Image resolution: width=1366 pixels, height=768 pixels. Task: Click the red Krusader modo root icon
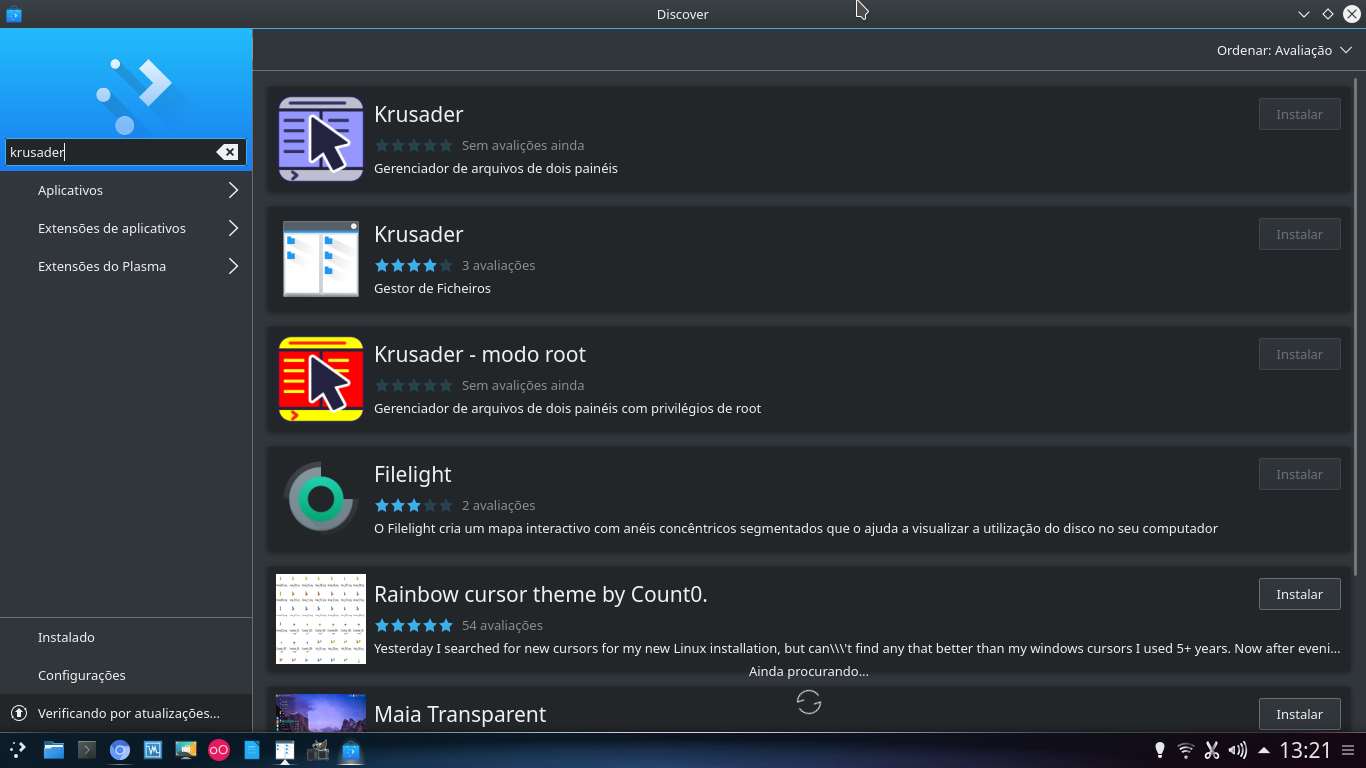(x=320, y=379)
